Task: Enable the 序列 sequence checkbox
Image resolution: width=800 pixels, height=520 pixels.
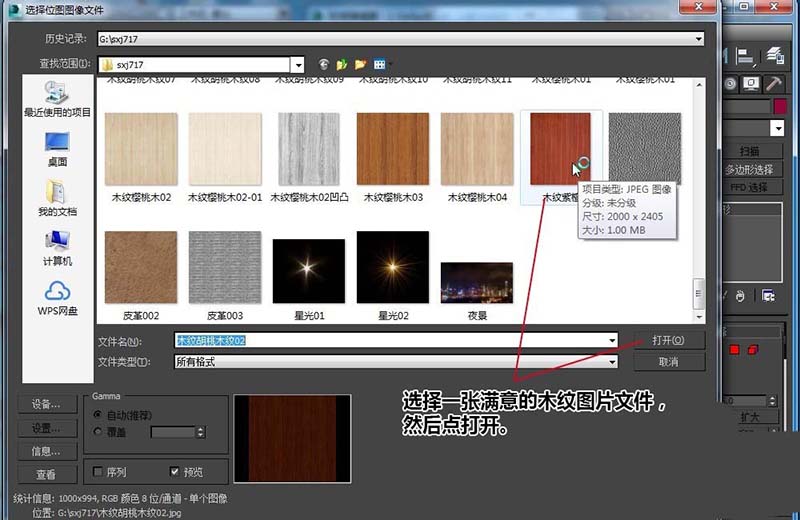Action: click(98, 472)
